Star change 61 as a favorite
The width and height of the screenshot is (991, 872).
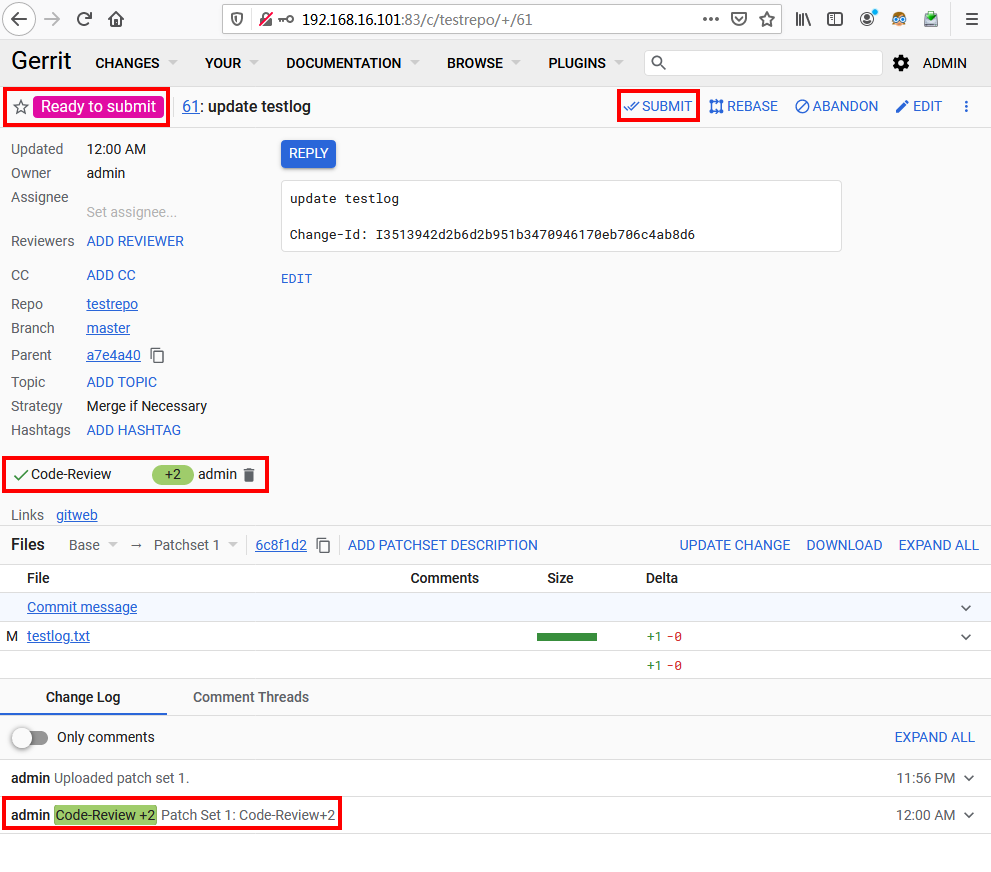pyautogui.click(x=21, y=107)
